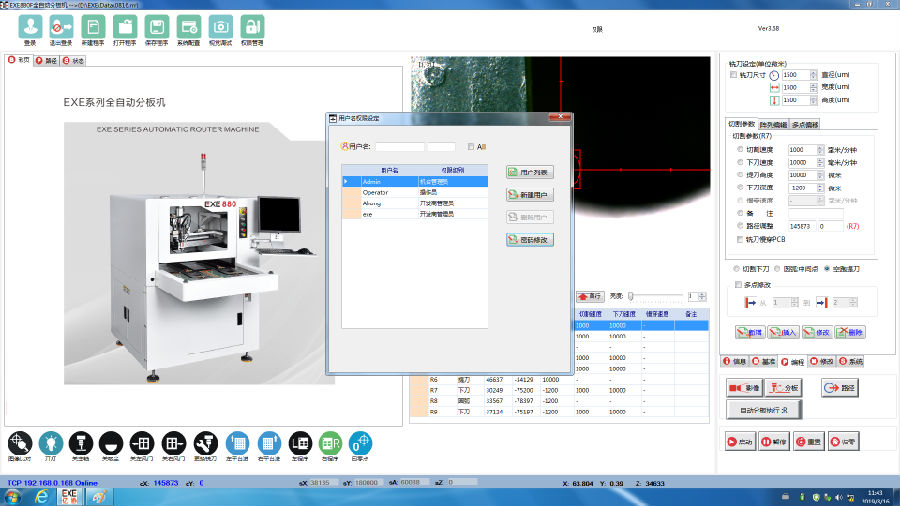
Task: Click the image crosshair alignment icon
Action: (x=19, y=443)
